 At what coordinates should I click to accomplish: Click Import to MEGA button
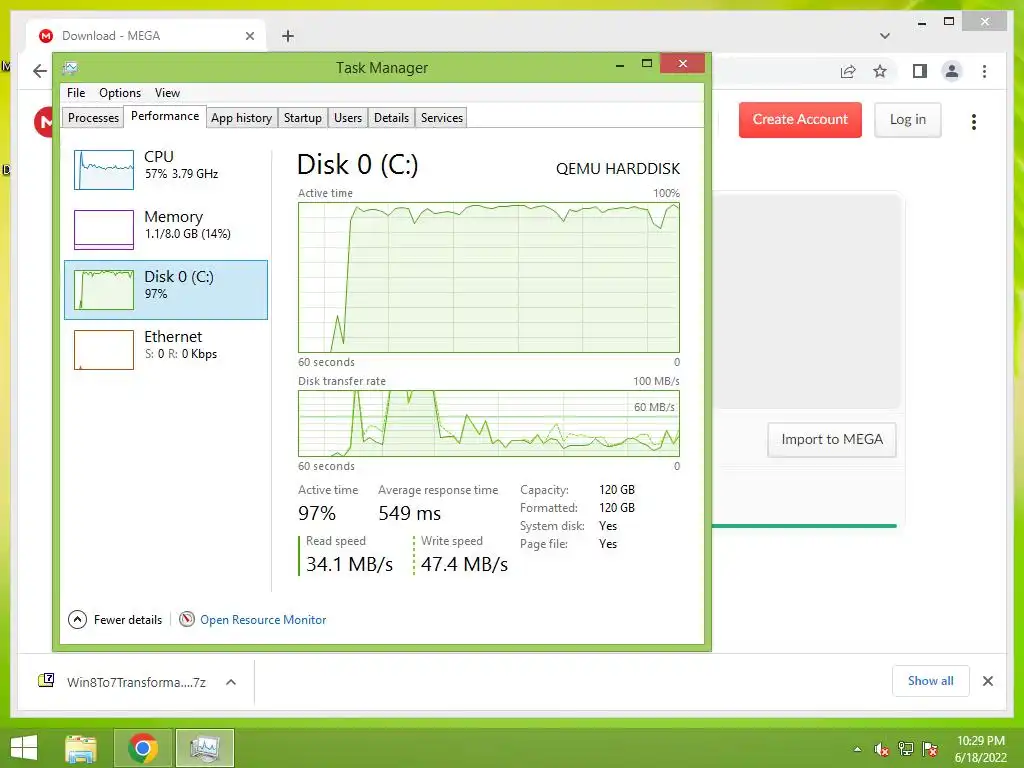point(831,440)
